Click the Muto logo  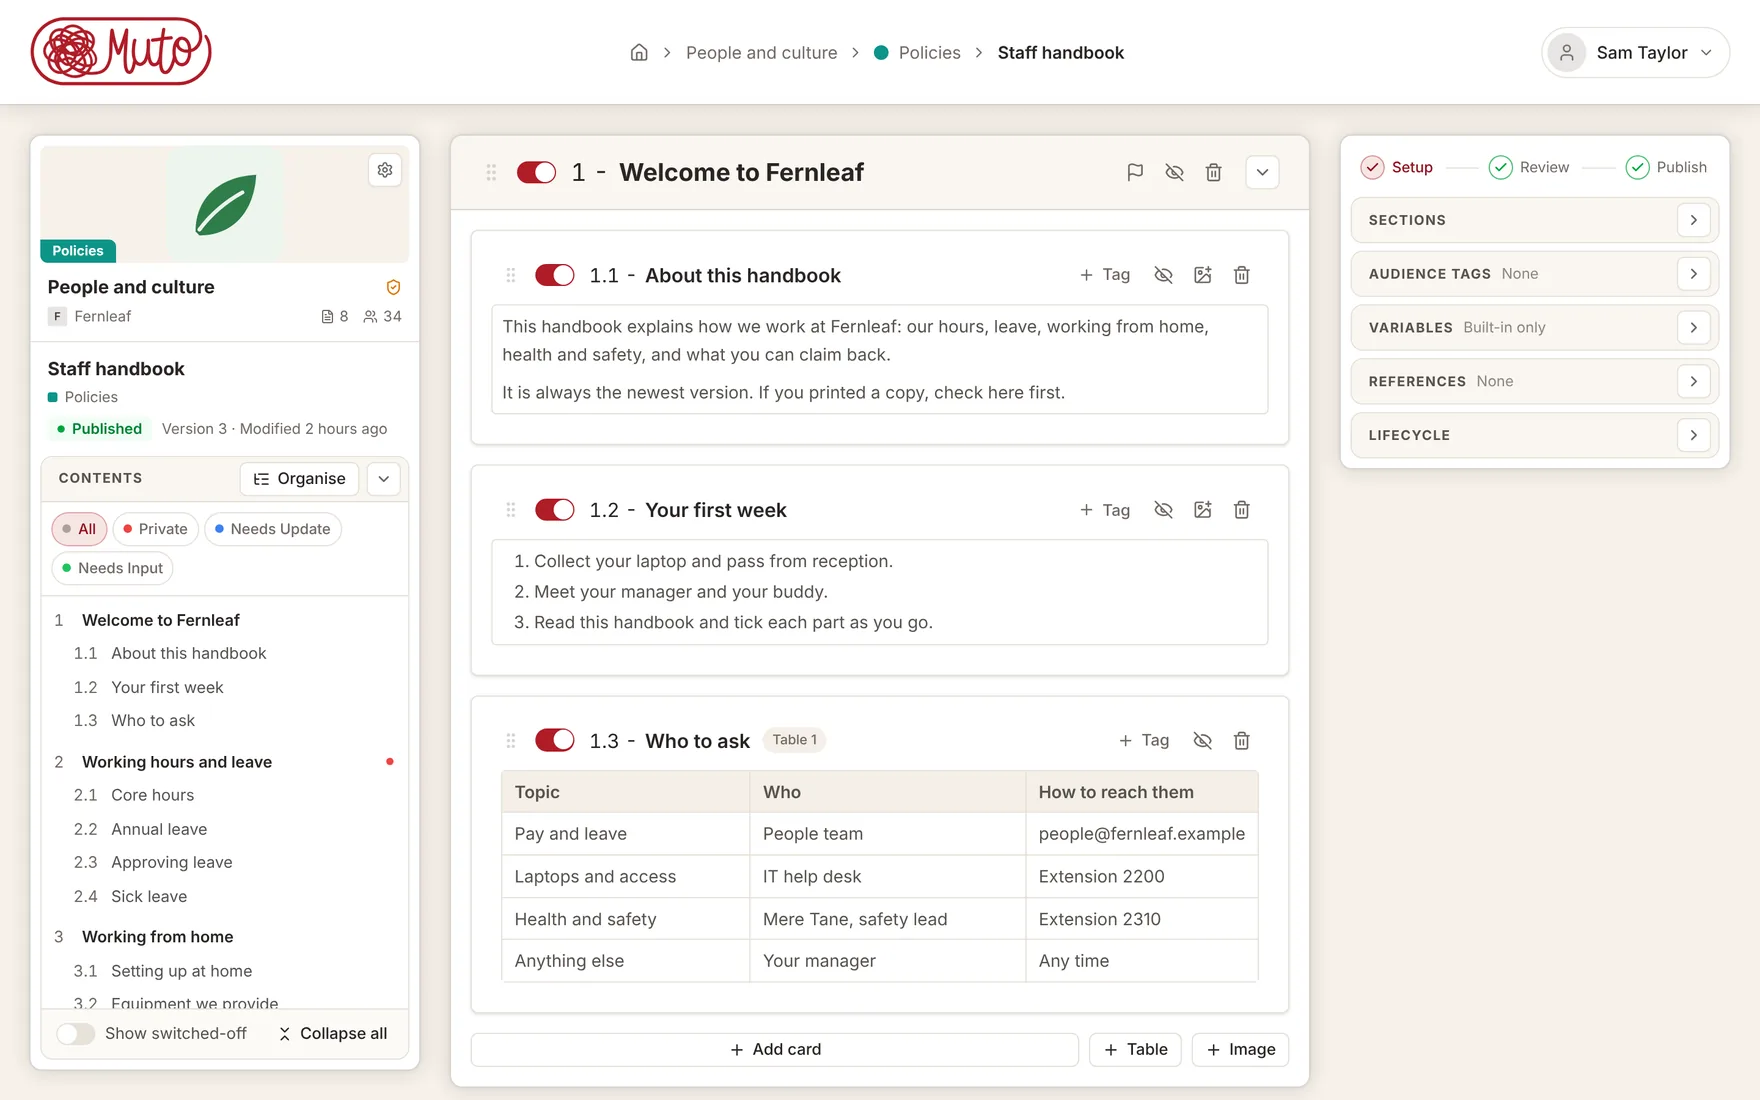(121, 51)
